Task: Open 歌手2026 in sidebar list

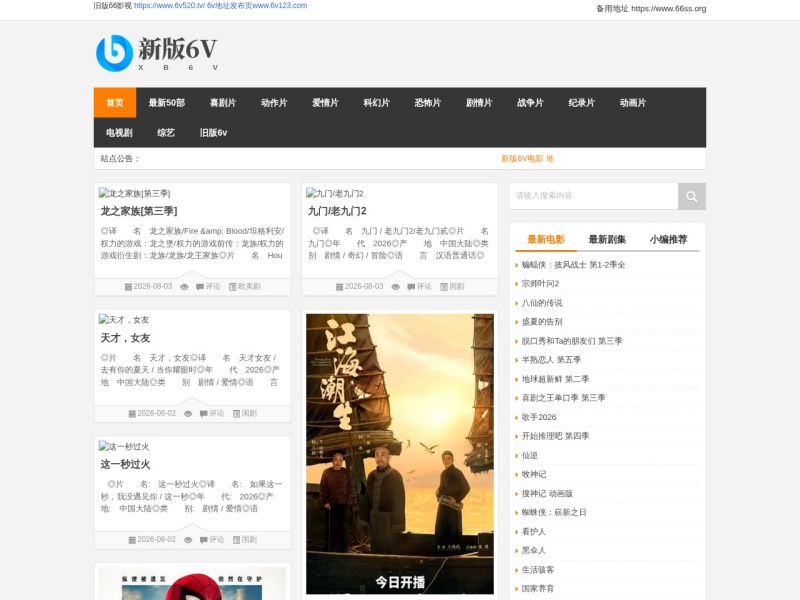Action: (x=539, y=417)
